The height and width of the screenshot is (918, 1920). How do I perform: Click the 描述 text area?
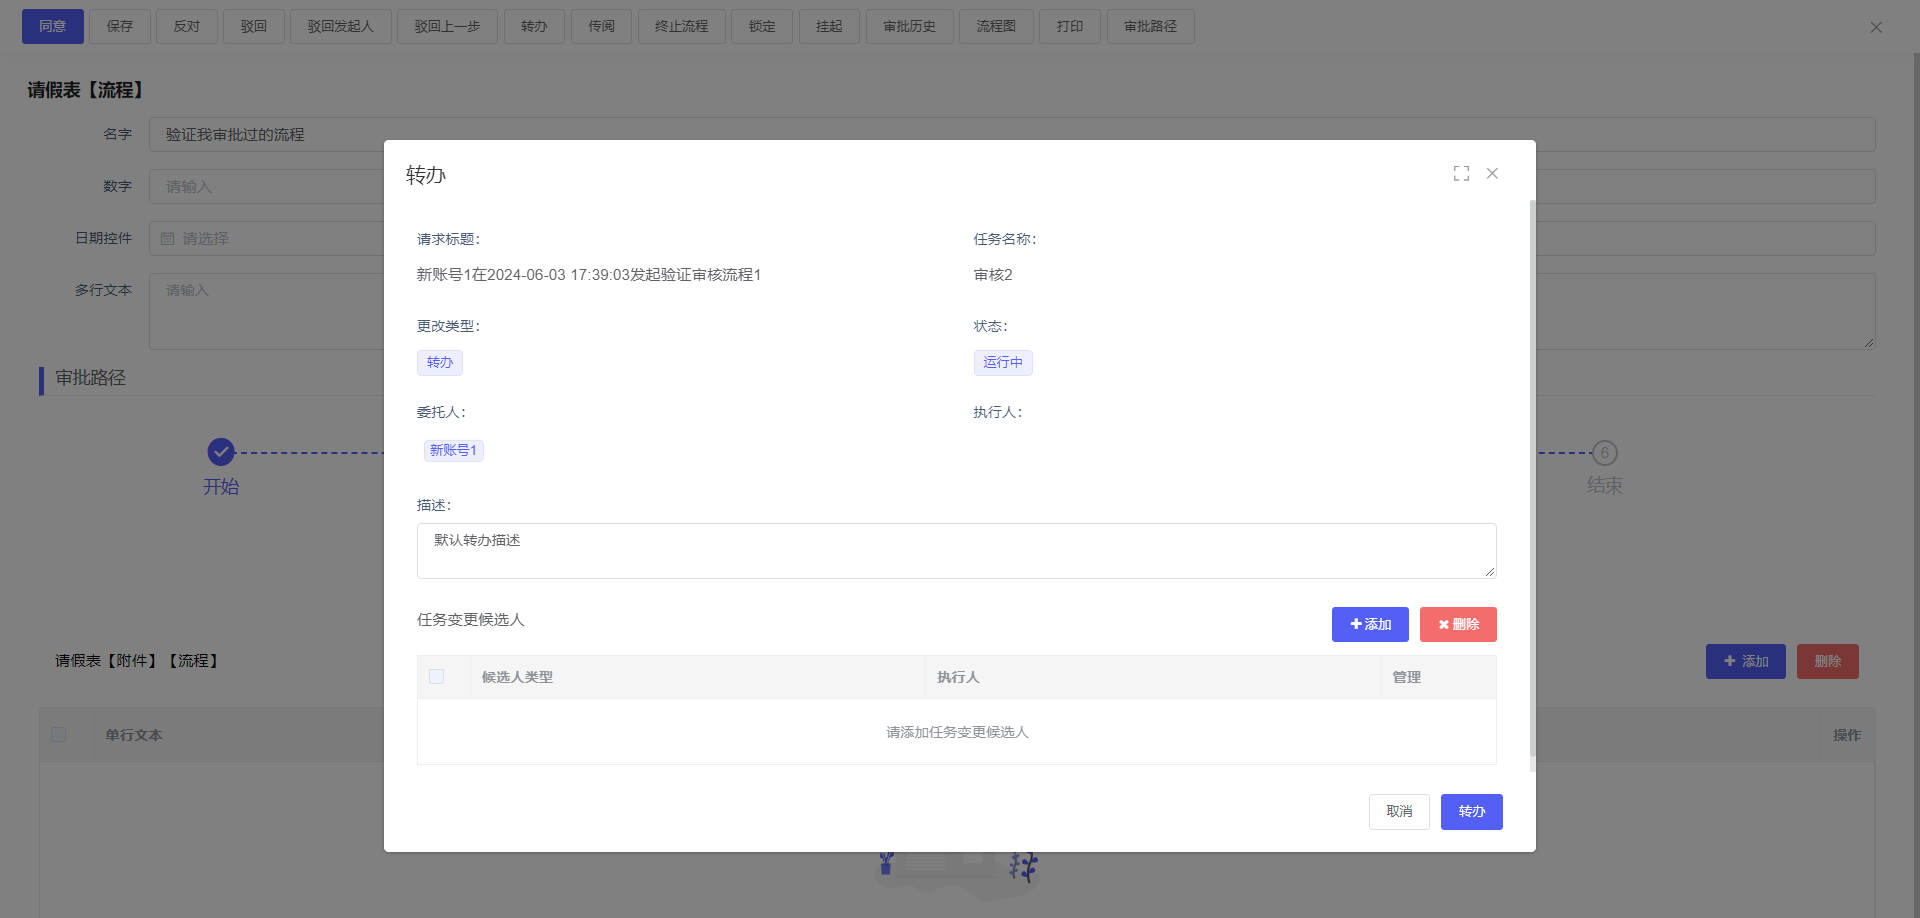[955, 551]
